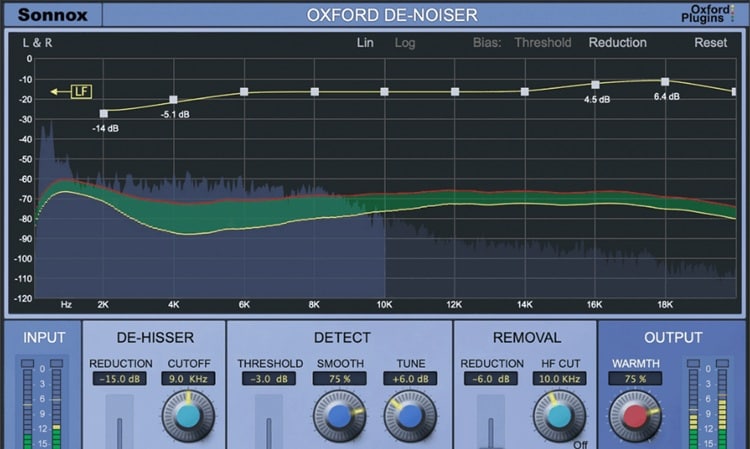The height and width of the screenshot is (449, 750).
Task: Click the Detect Smooth knob
Action: point(340,416)
